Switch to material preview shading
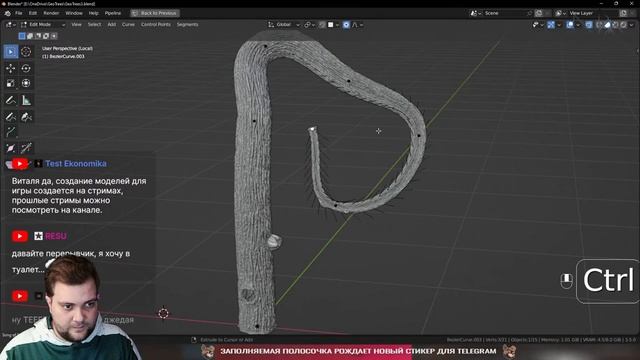The height and width of the screenshot is (360, 640). 616,25
